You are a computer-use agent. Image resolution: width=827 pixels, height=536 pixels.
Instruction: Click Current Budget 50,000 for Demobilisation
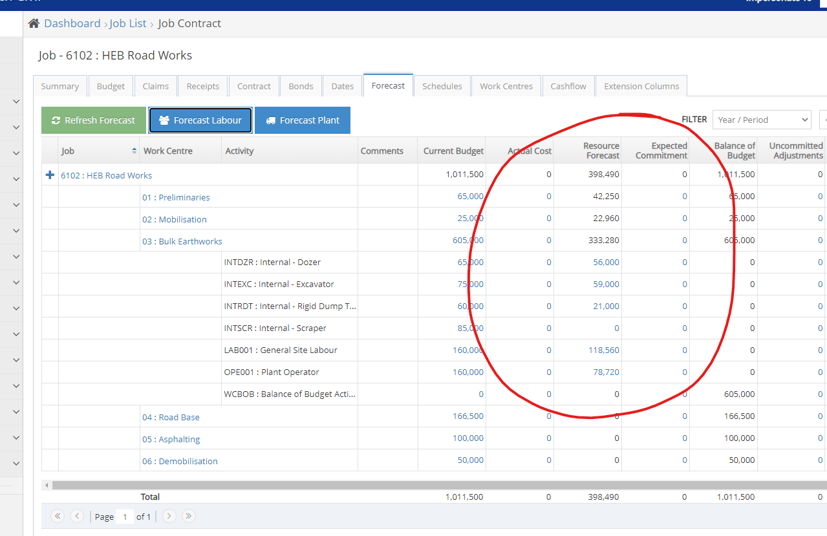(x=470, y=460)
